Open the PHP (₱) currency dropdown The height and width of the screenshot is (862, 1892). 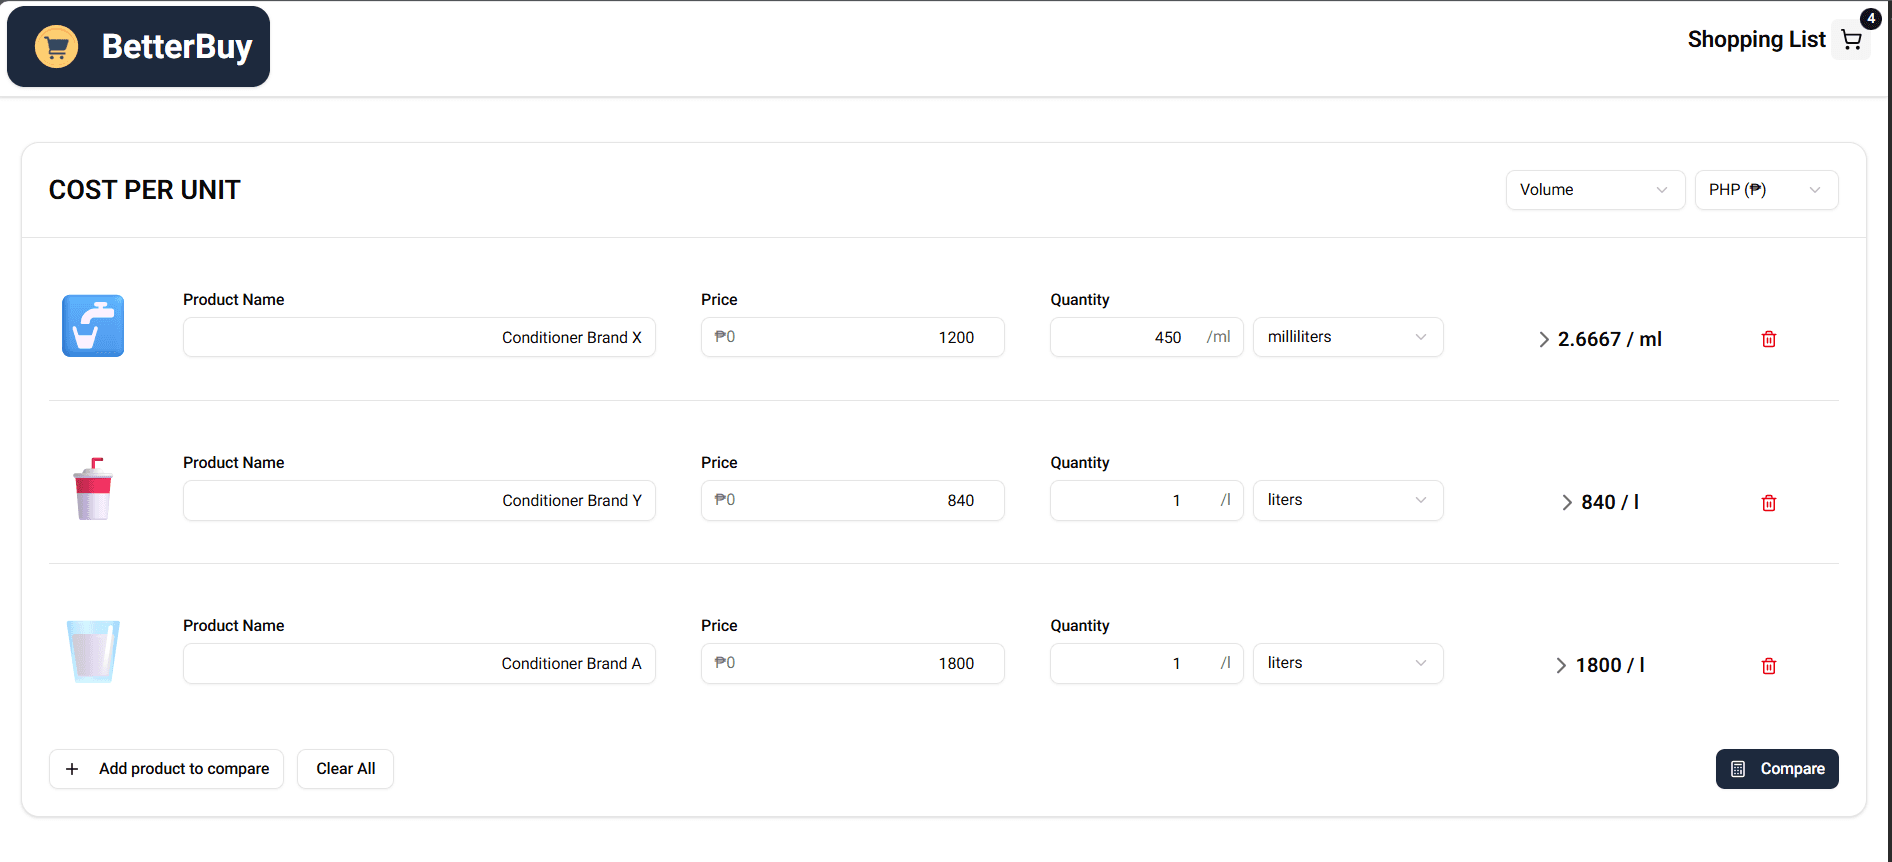click(x=1766, y=190)
